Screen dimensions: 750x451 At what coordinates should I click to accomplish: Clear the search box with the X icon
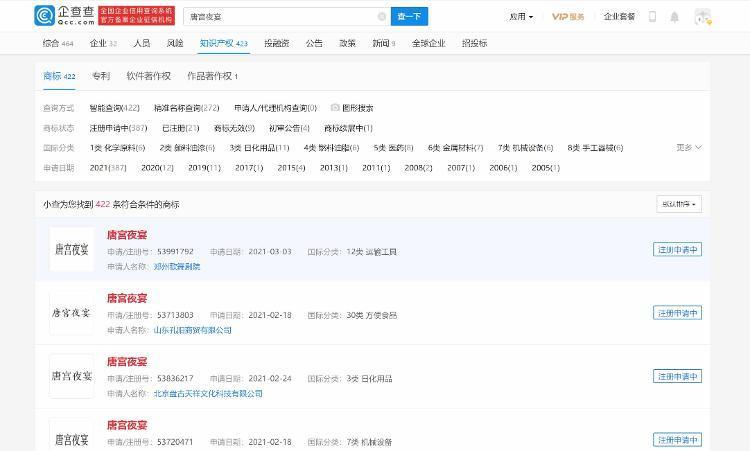coord(381,17)
